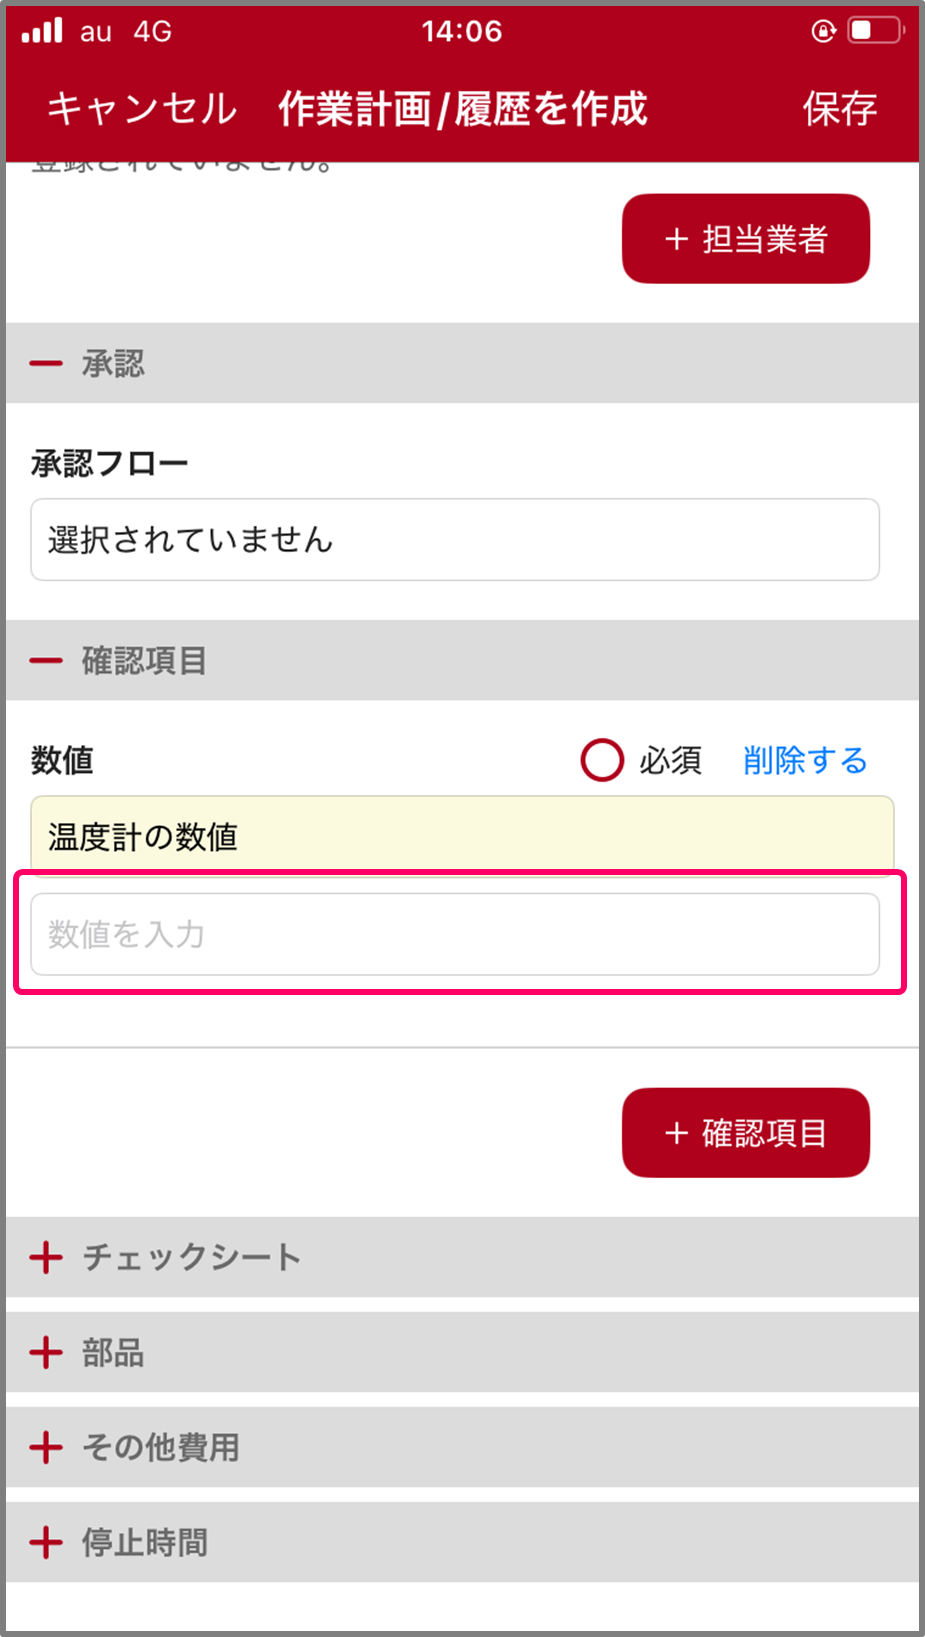Image resolution: width=925 pixels, height=1637 pixels.
Task: Tap the battery icon in status bar
Action: [x=874, y=31]
